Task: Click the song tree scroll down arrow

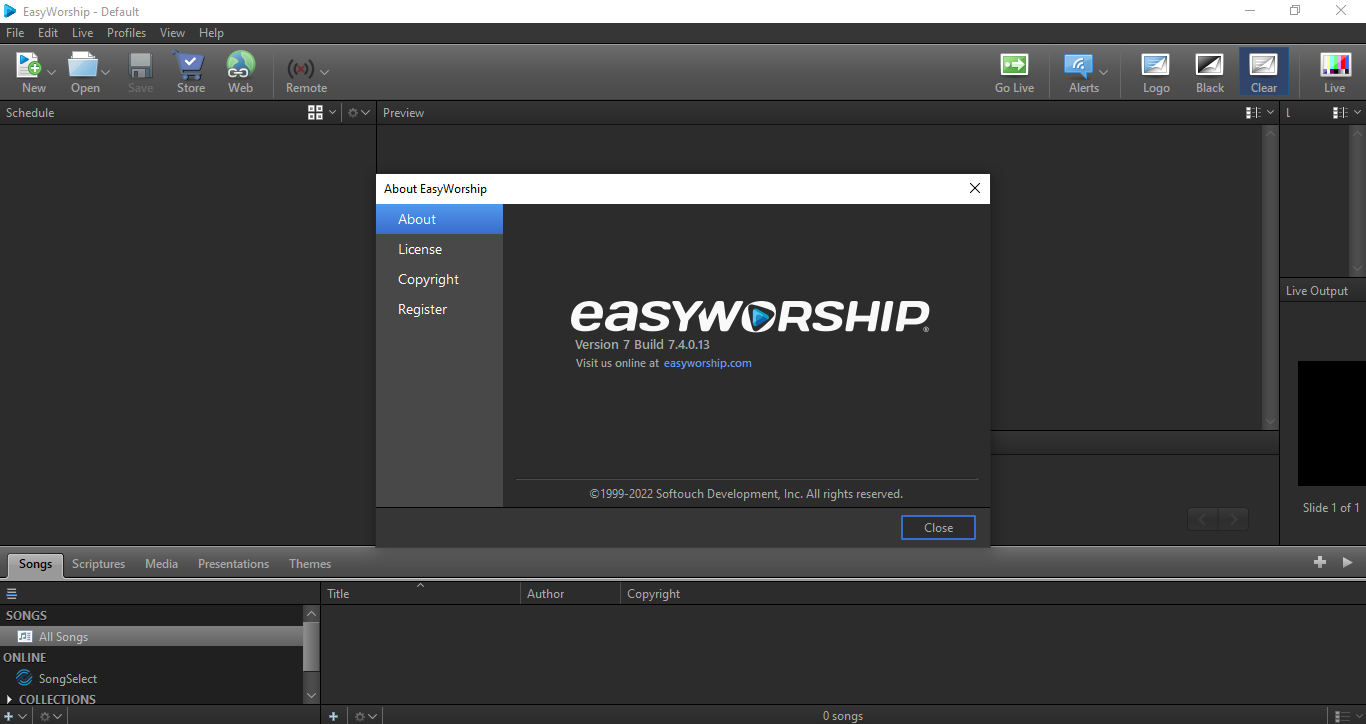Action: coord(311,695)
